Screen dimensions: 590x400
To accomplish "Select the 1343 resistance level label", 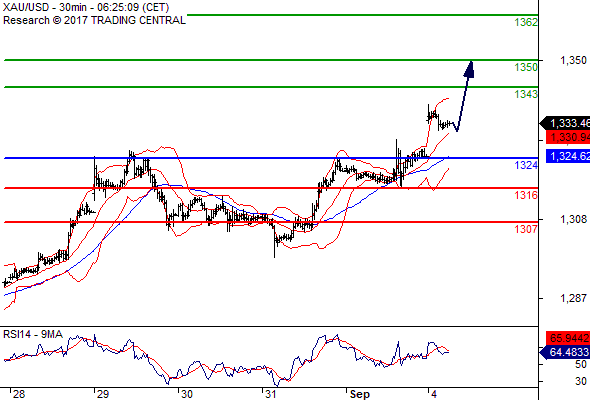I will click(x=526, y=94).
